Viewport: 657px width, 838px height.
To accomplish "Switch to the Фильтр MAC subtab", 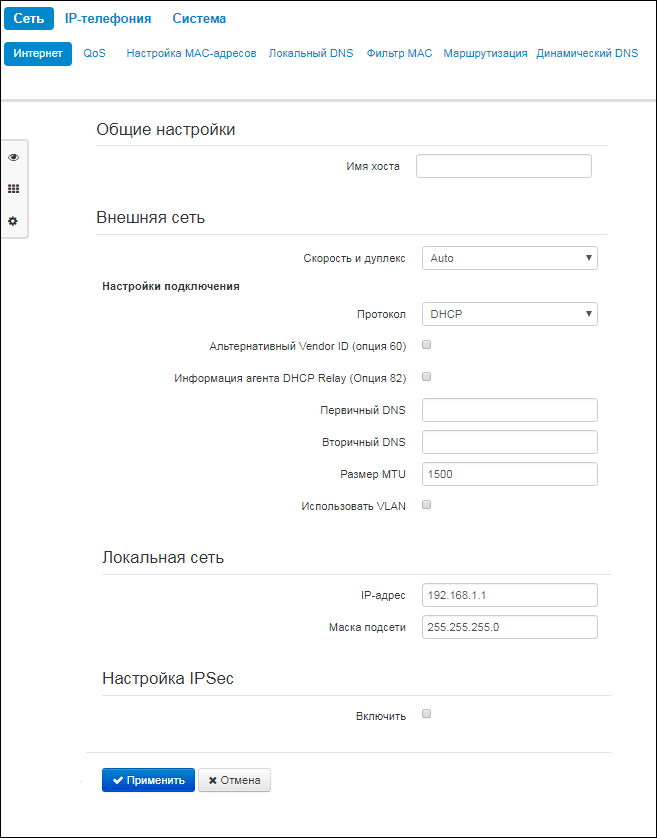I will (399, 54).
